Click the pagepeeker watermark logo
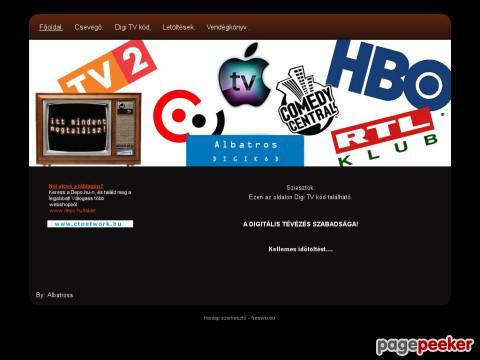This screenshot has width=480, height=360. pyautogui.click(x=425, y=345)
